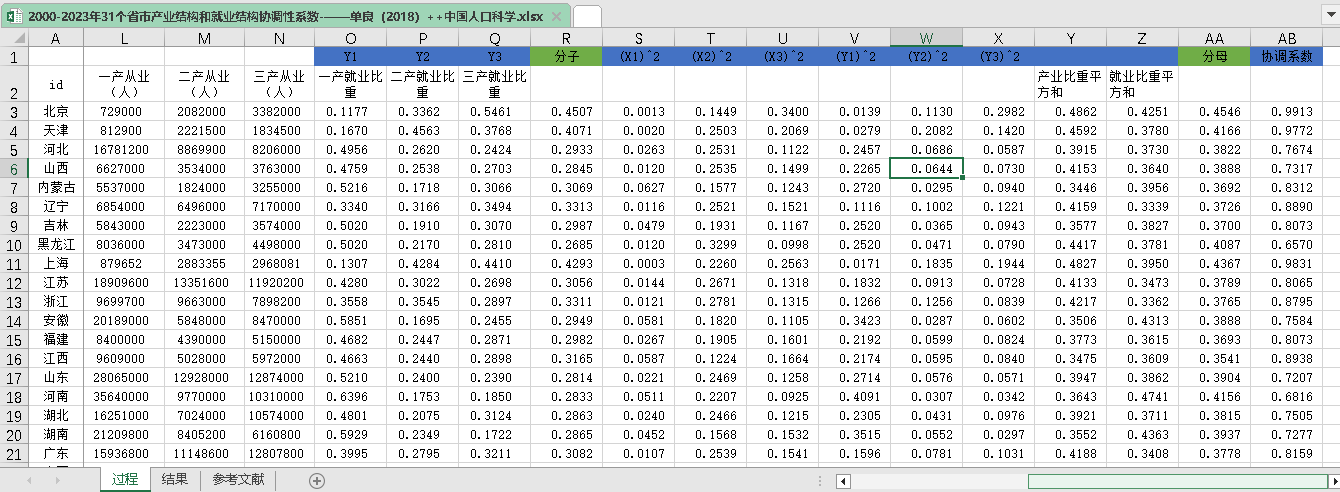1340x492 pixels.
Task: Click the cell with value 13351600
Action: pyautogui.click(x=204, y=284)
